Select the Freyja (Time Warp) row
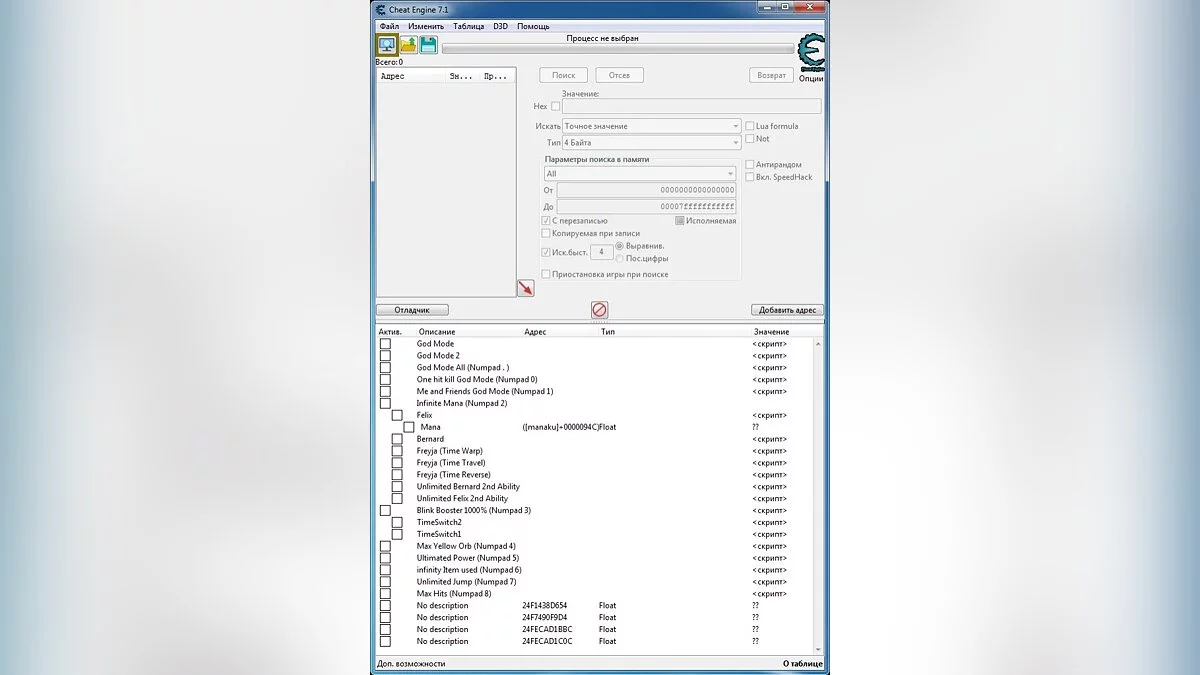The image size is (1200, 675). tap(596, 451)
